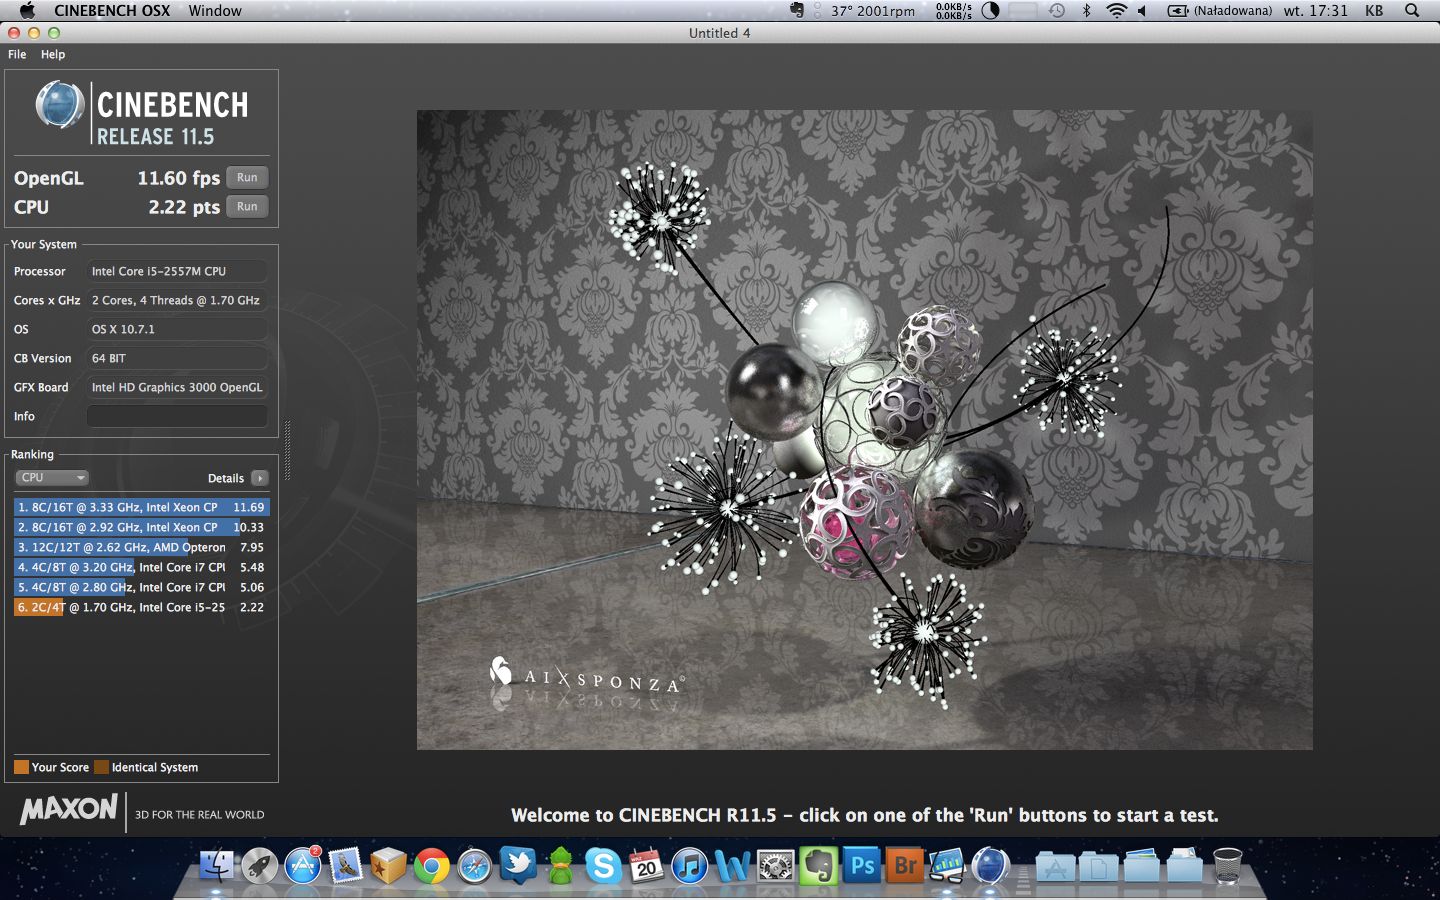Open the Documents folder stack in dock
The height and width of the screenshot is (900, 1440).
pos(1097,866)
